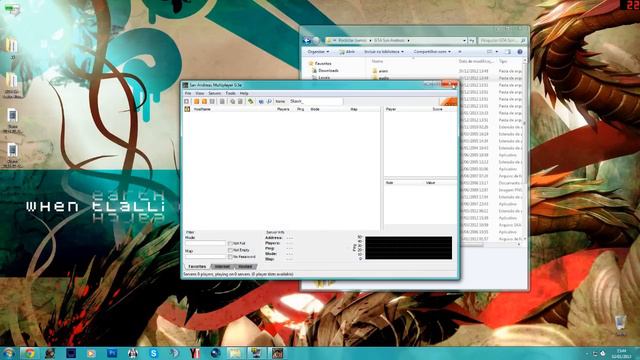Viewport: 640px width, 360px height.
Task: Click the green tag icon in SAMP toolbar
Action: coord(251,101)
